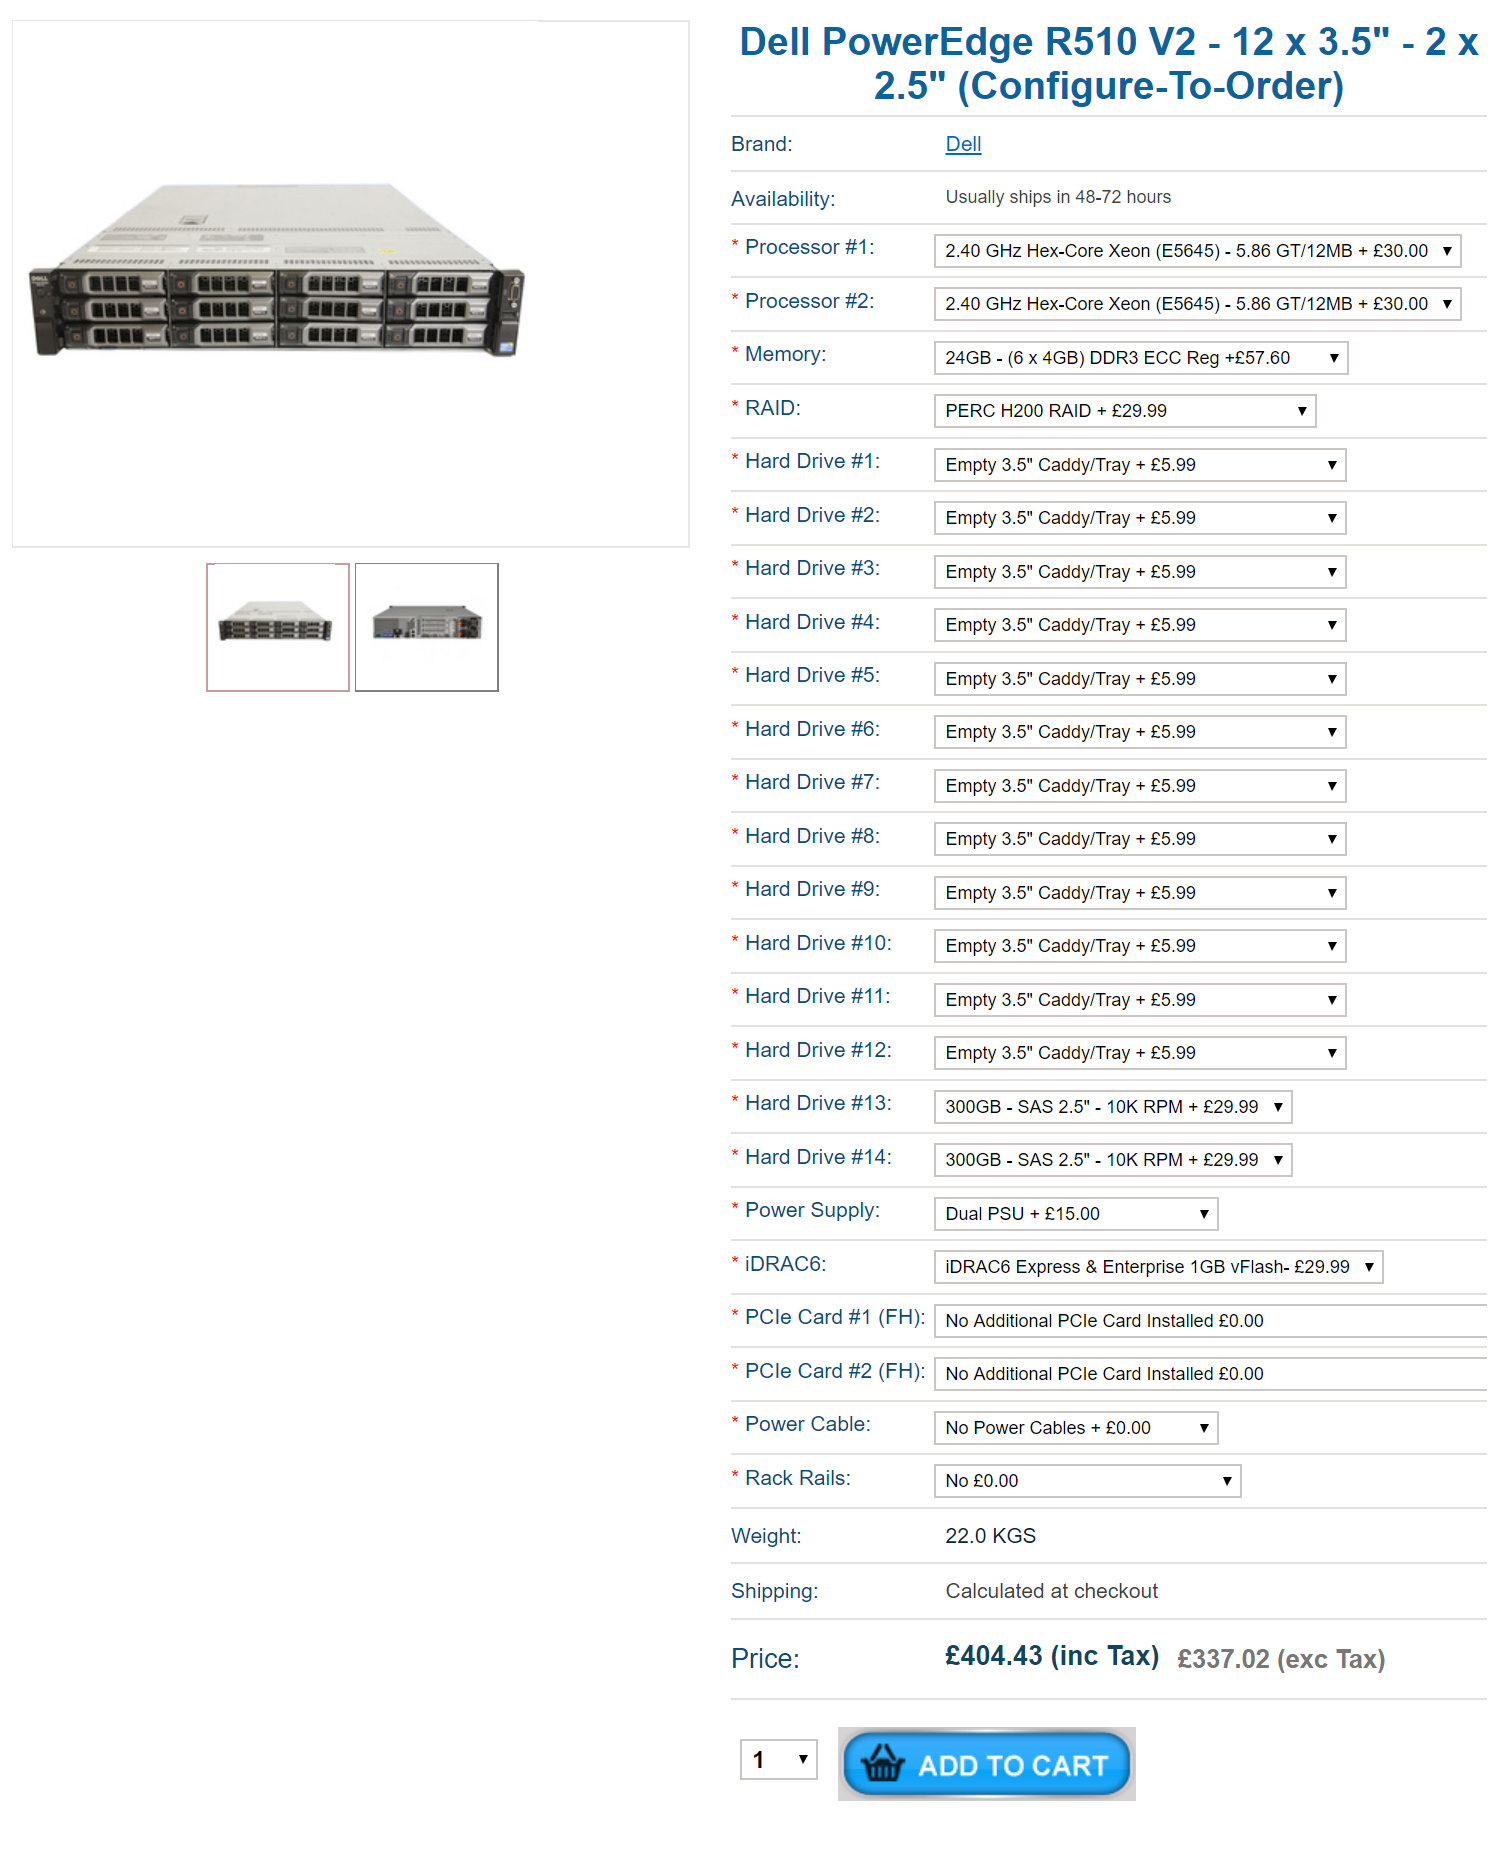The height and width of the screenshot is (1871, 1503).
Task: Open the PCIe Card #1 (FH) dropdown
Action: [1210, 1321]
